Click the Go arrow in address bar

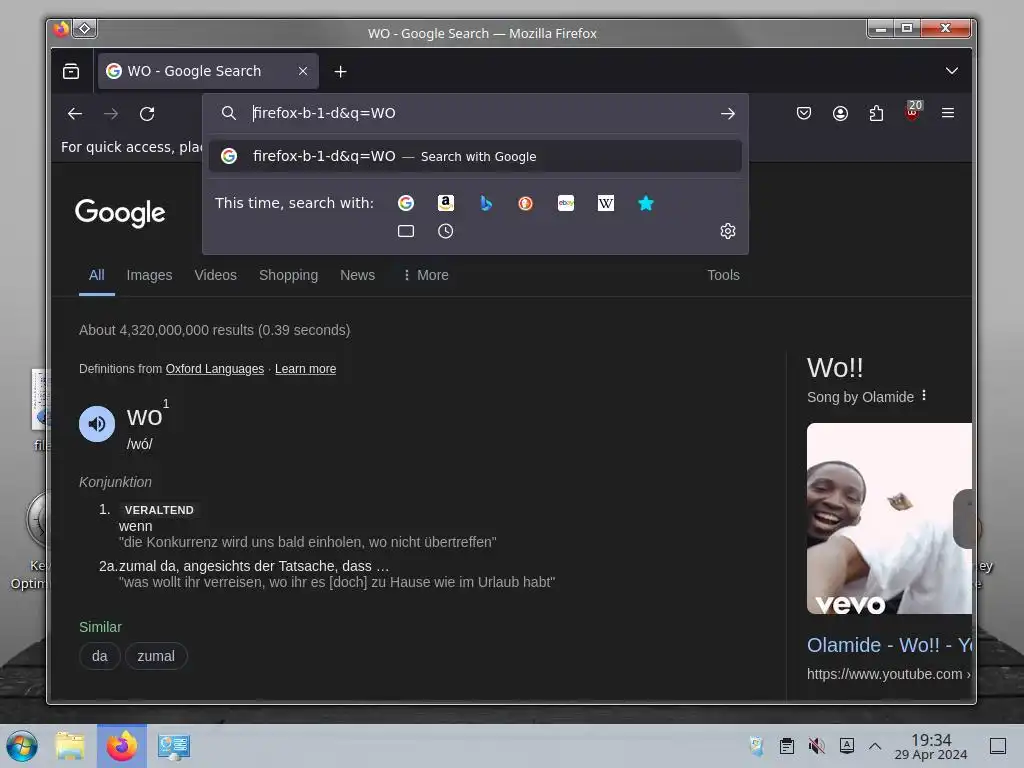click(x=728, y=114)
